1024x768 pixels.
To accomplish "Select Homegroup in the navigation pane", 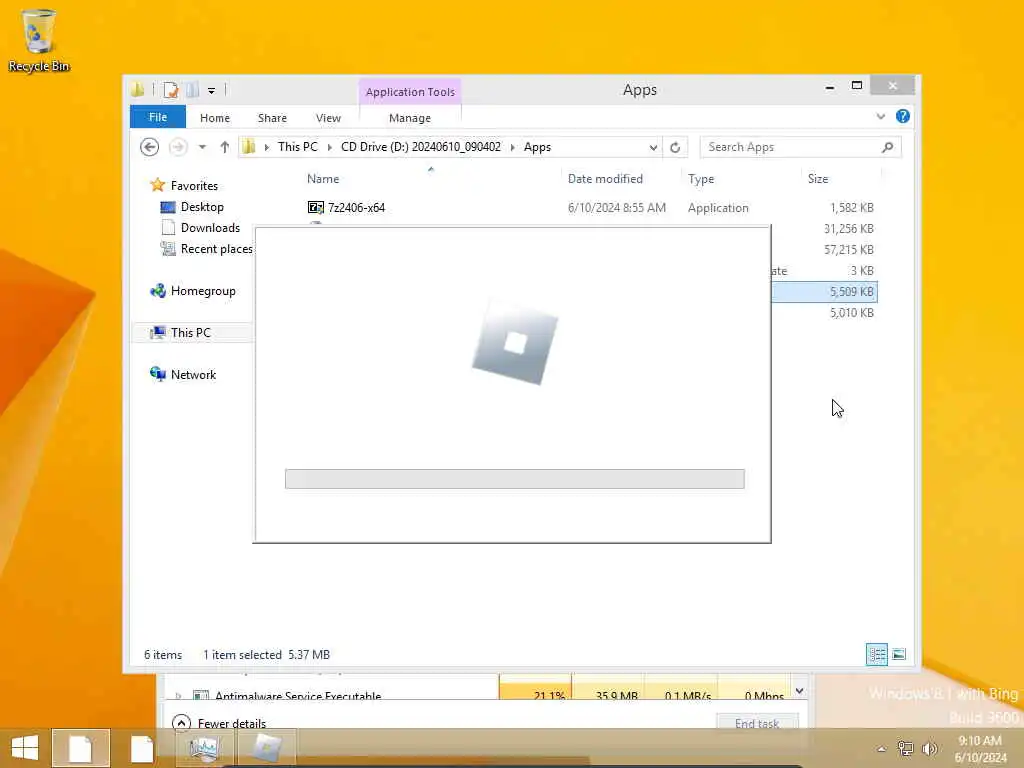I will [203, 291].
